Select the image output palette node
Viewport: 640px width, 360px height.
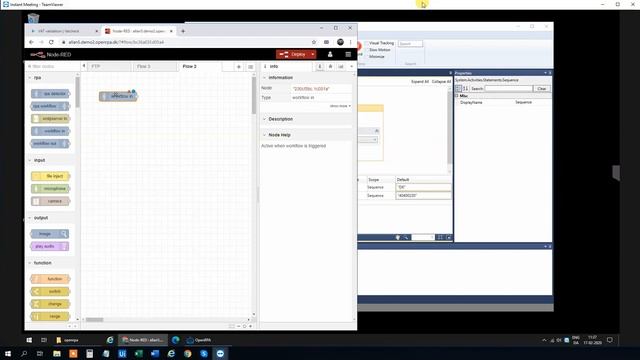pos(49,234)
